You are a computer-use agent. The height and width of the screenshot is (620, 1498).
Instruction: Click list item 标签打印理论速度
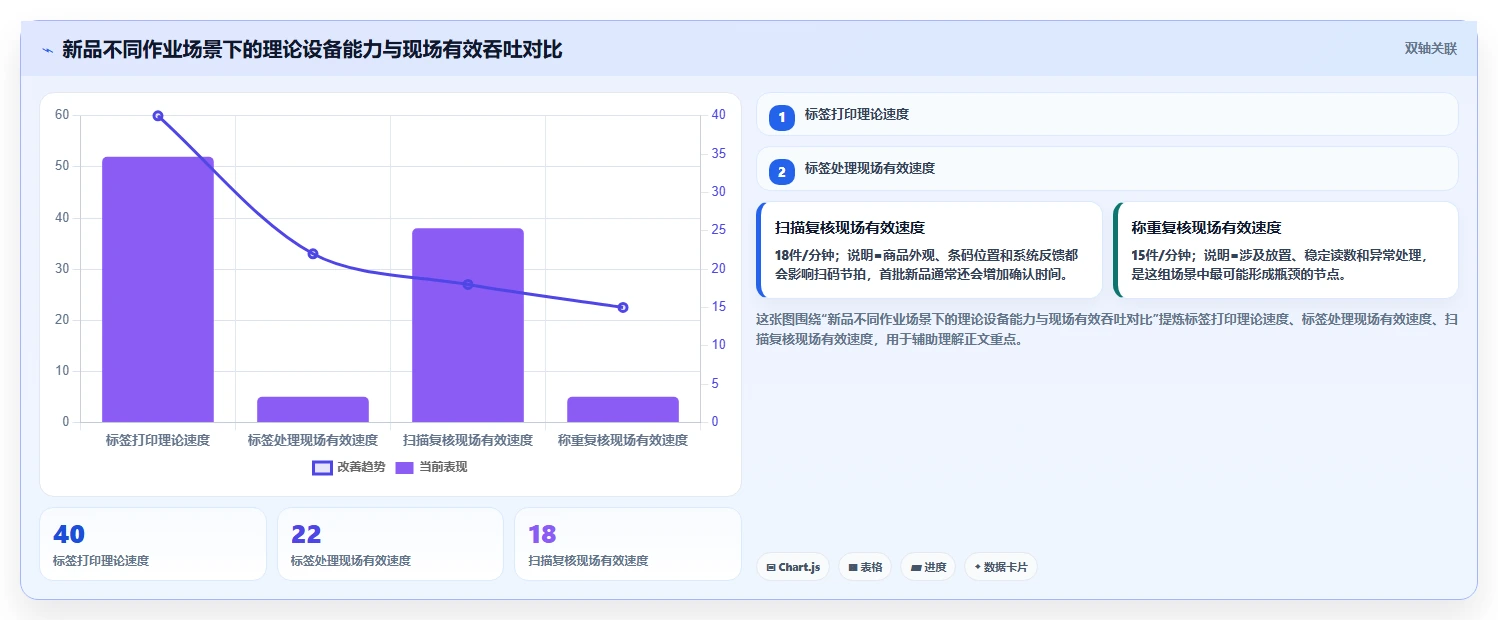pos(1107,114)
